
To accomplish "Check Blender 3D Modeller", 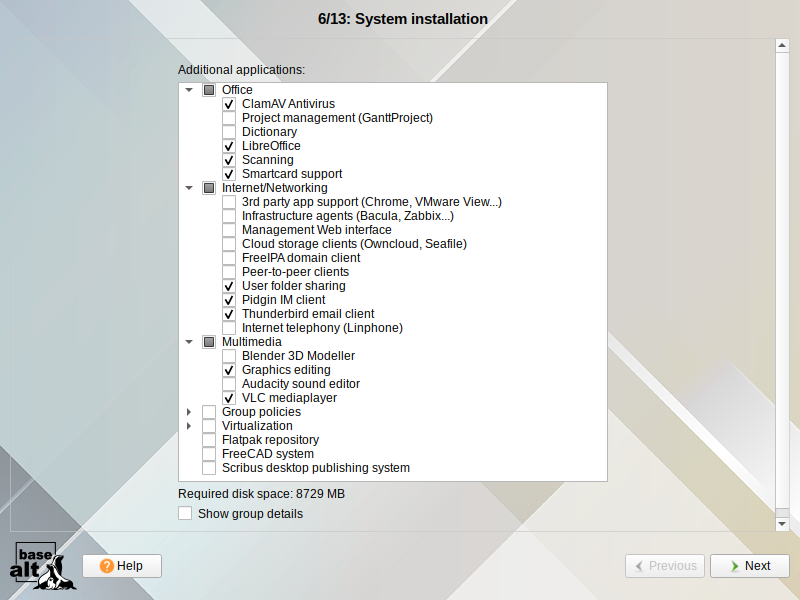I will tap(229, 356).
